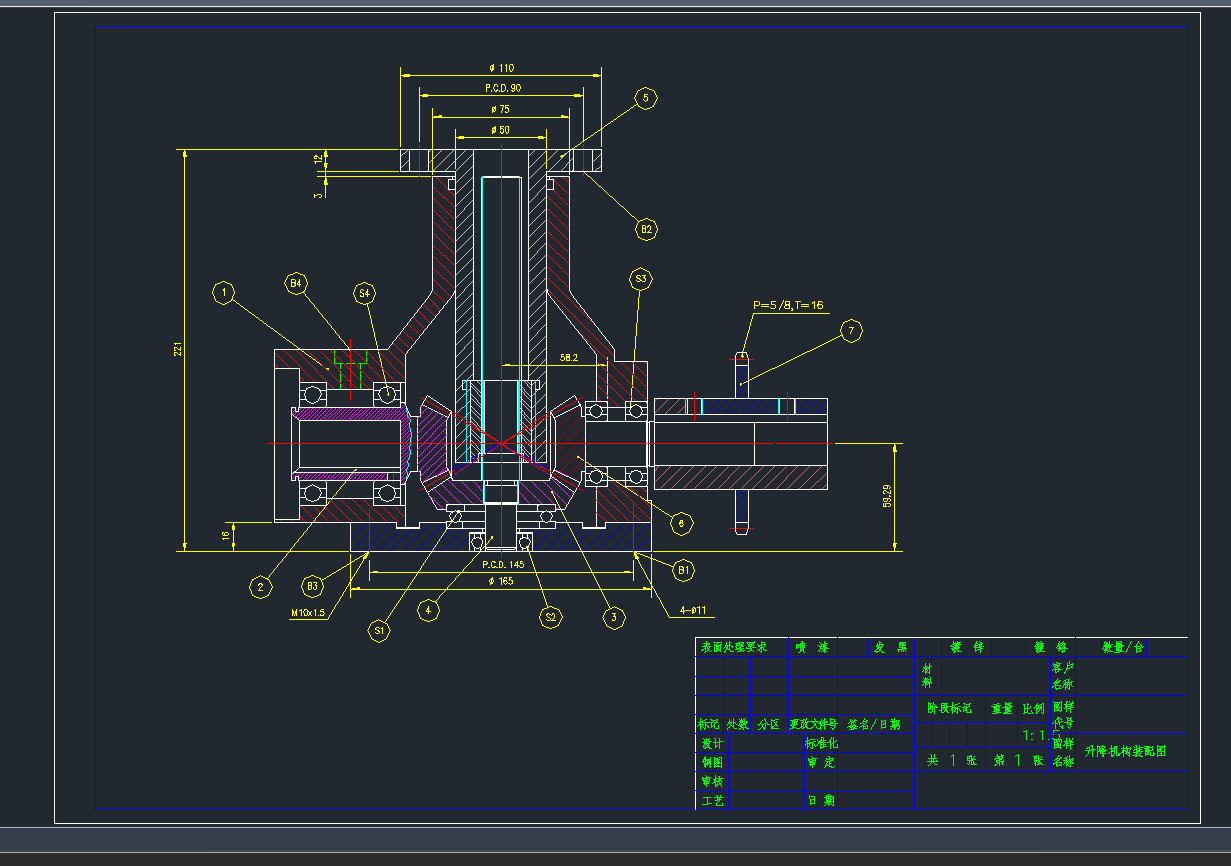Select the S4 balloon label
The height and width of the screenshot is (866, 1231).
(366, 293)
